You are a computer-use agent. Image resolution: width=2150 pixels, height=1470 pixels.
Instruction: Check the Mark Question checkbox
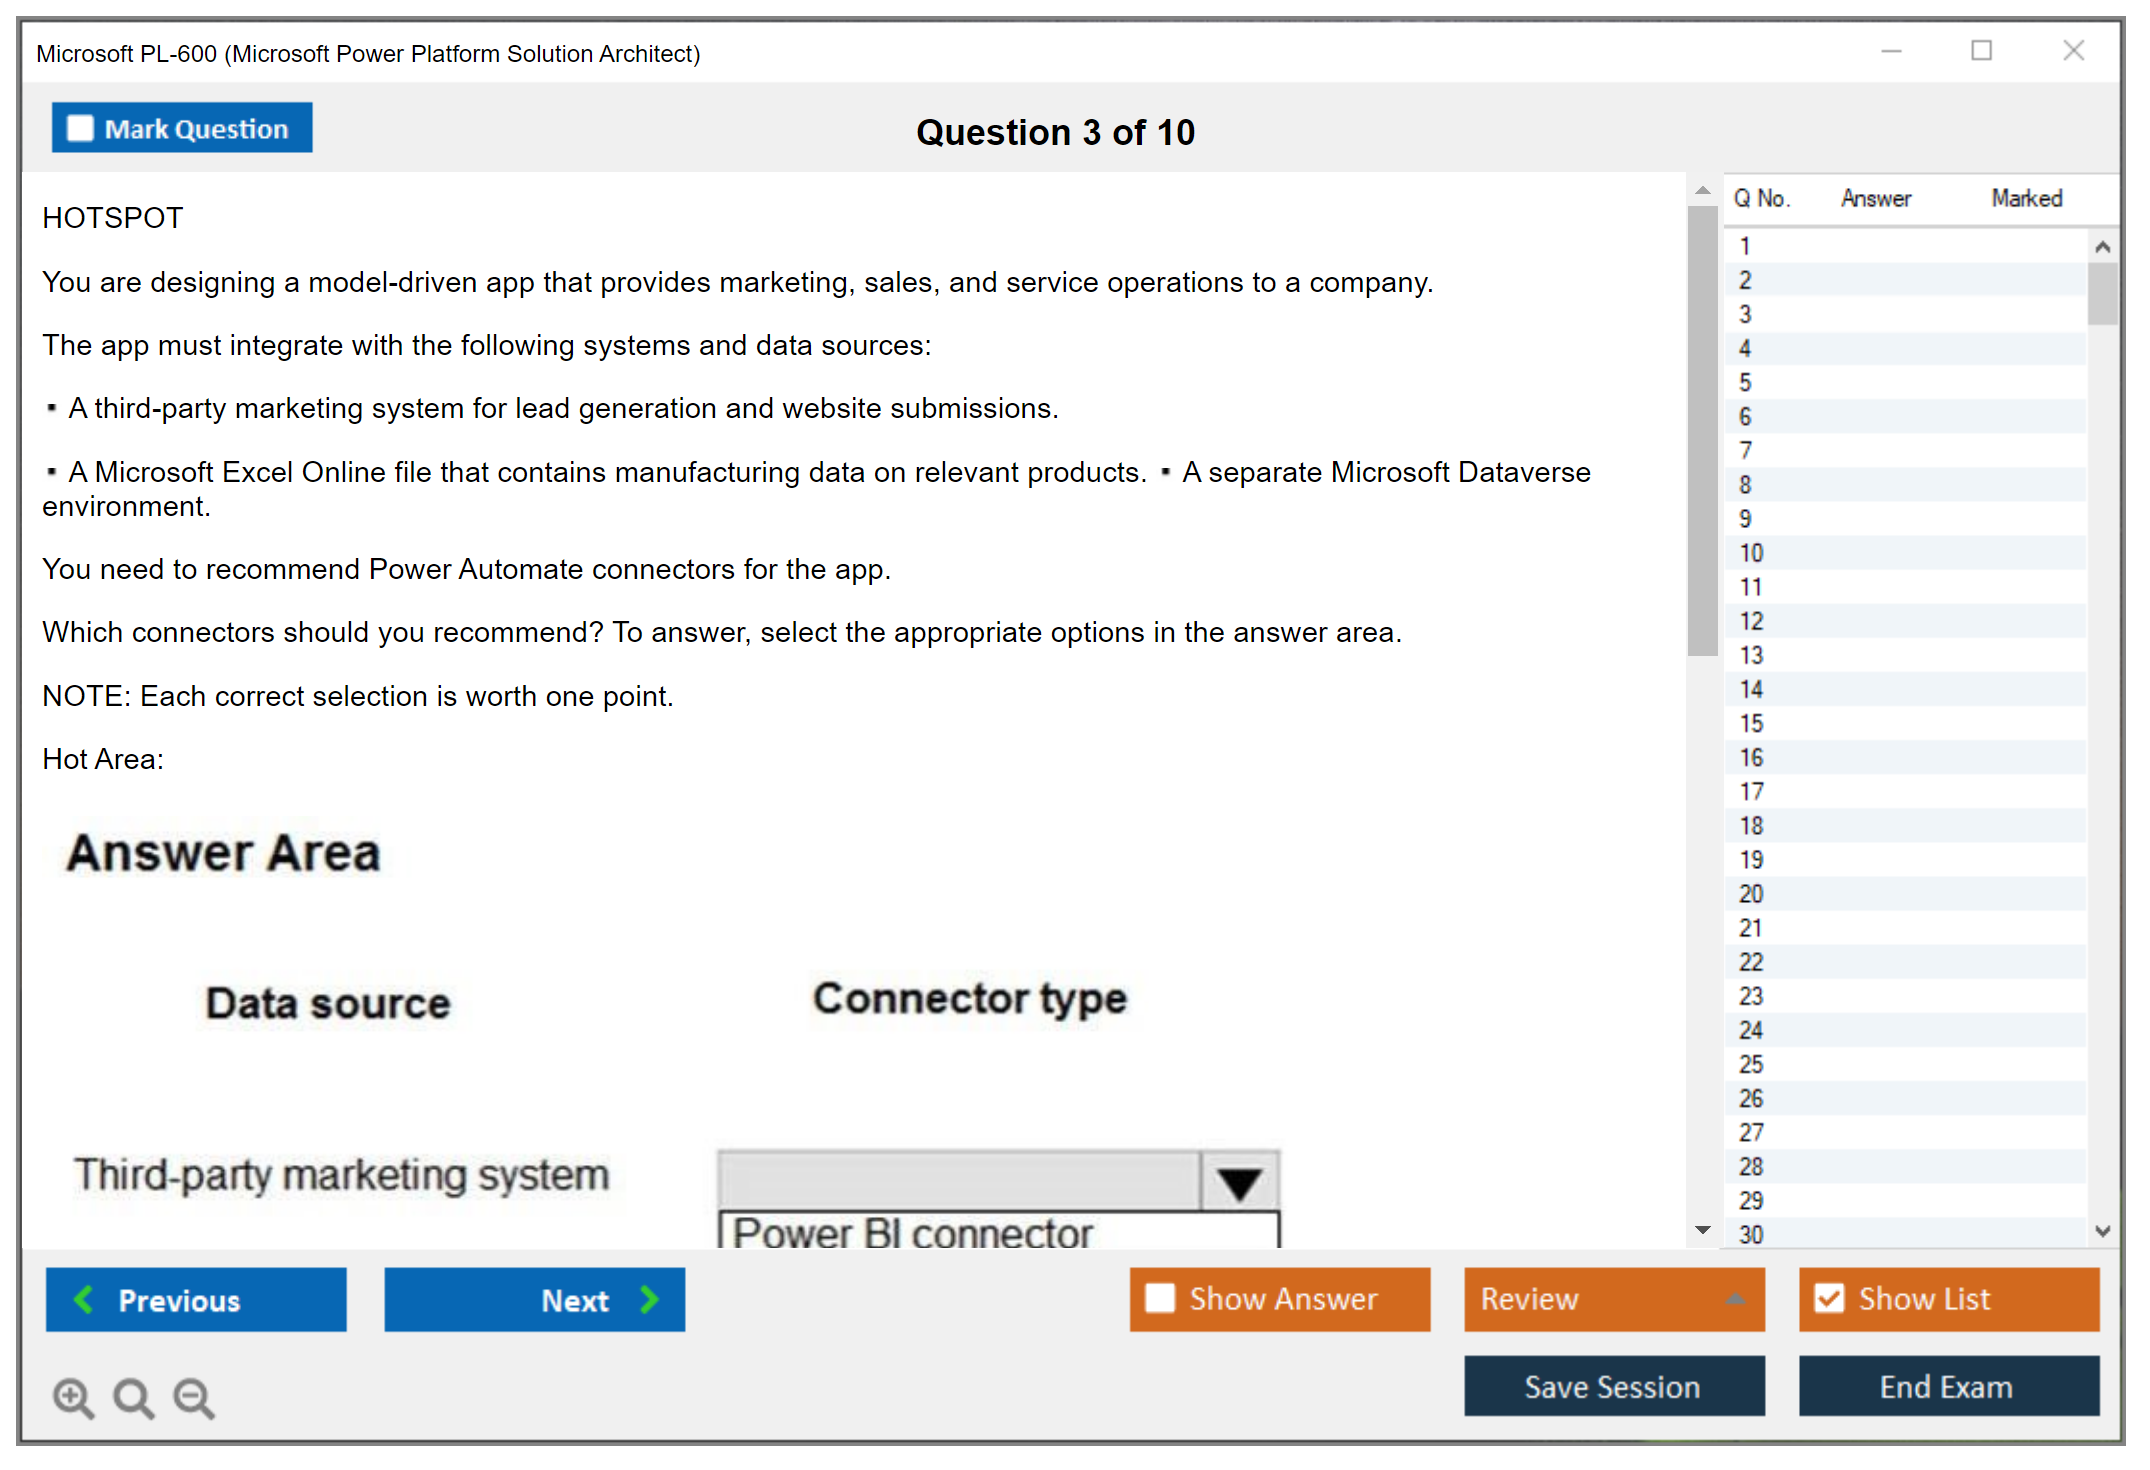[80, 128]
